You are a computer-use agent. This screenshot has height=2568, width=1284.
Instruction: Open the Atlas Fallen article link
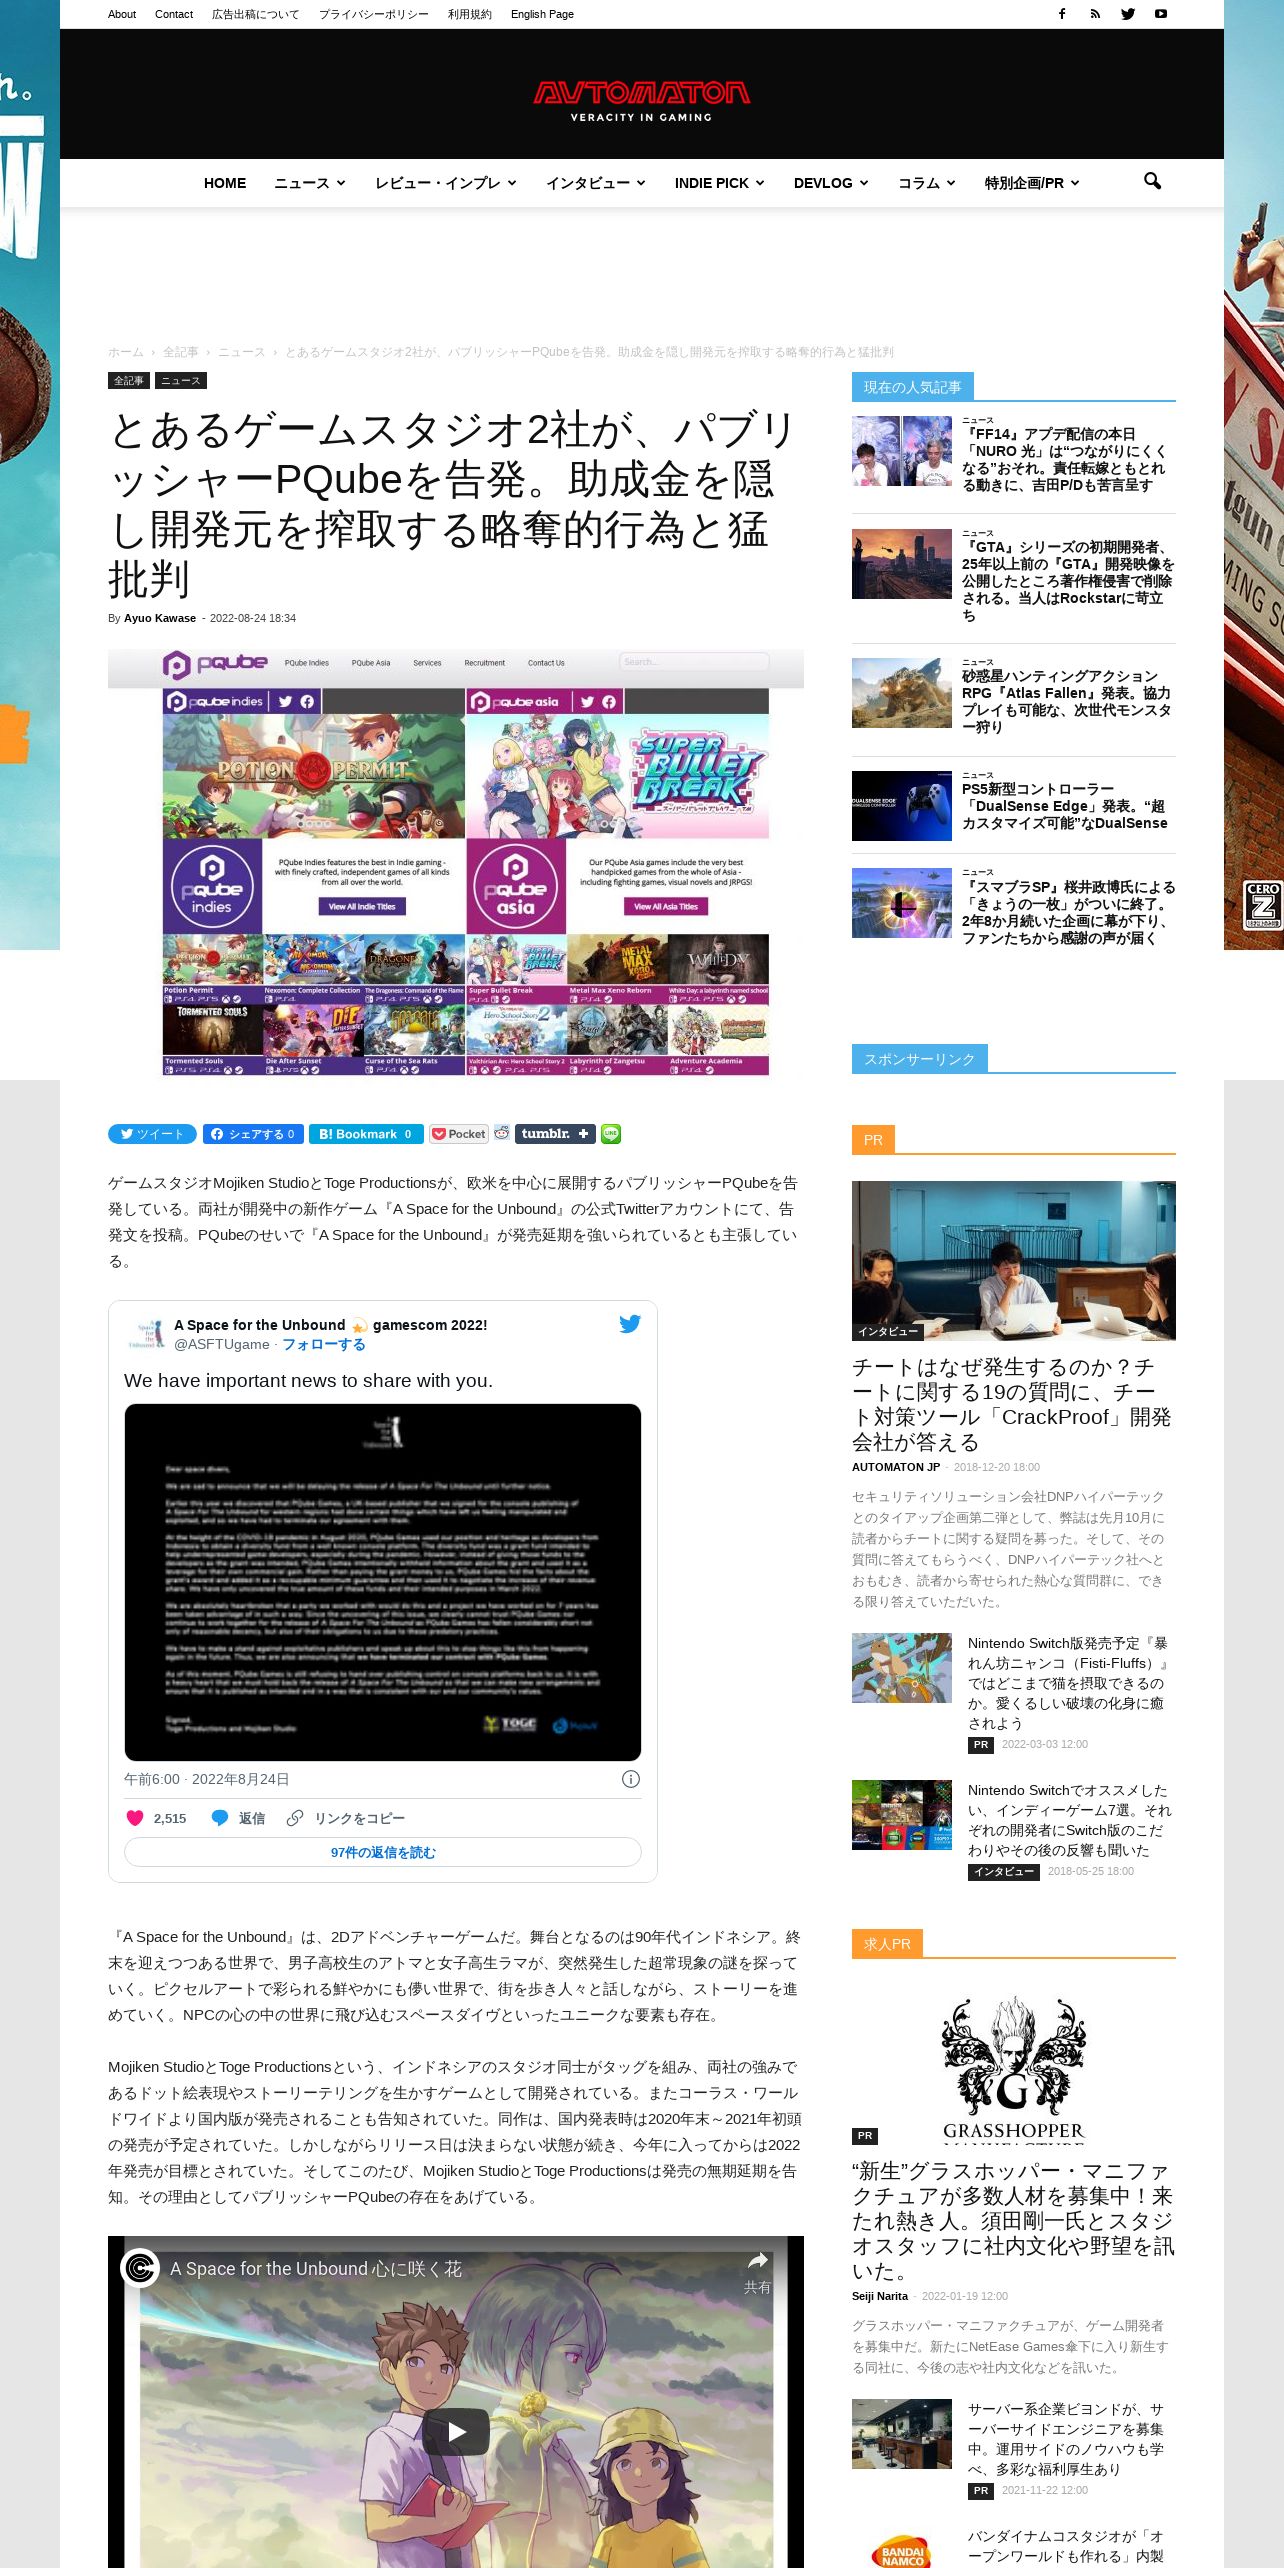(1066, 702)
